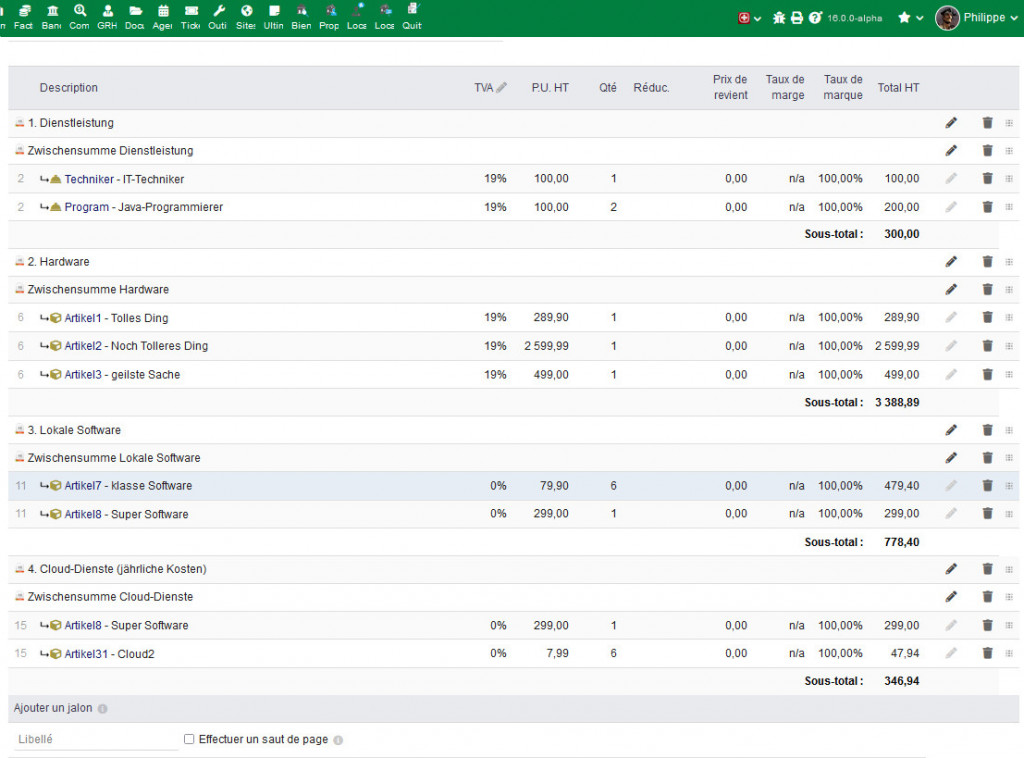Open the help icon next to version number

(815, 18)
